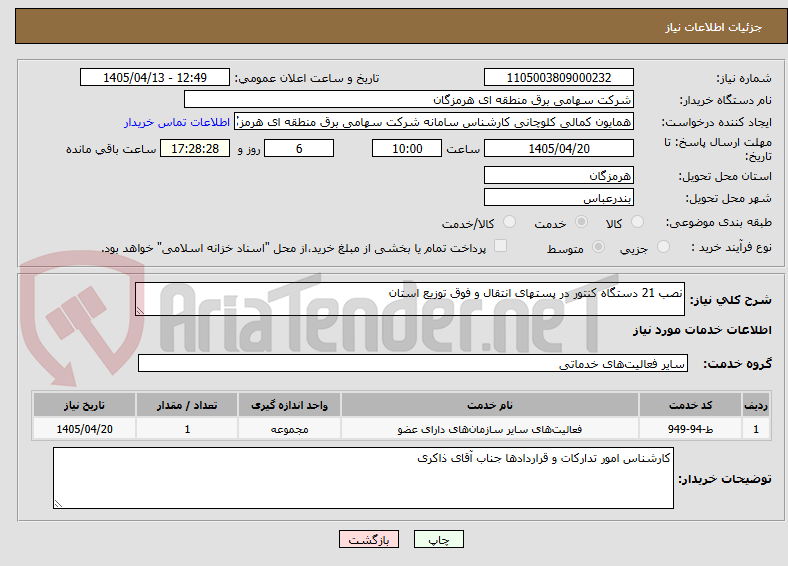
Task: Click the نوع فرآیند خرید label
Action: pos(731,247)
